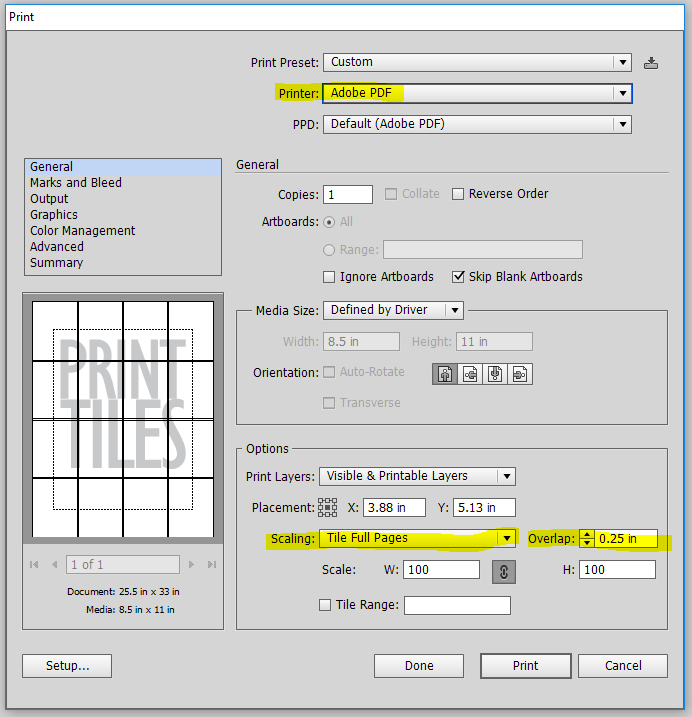
Task: Uncheck Skip Blank Artboards
Action: (458, 277)
